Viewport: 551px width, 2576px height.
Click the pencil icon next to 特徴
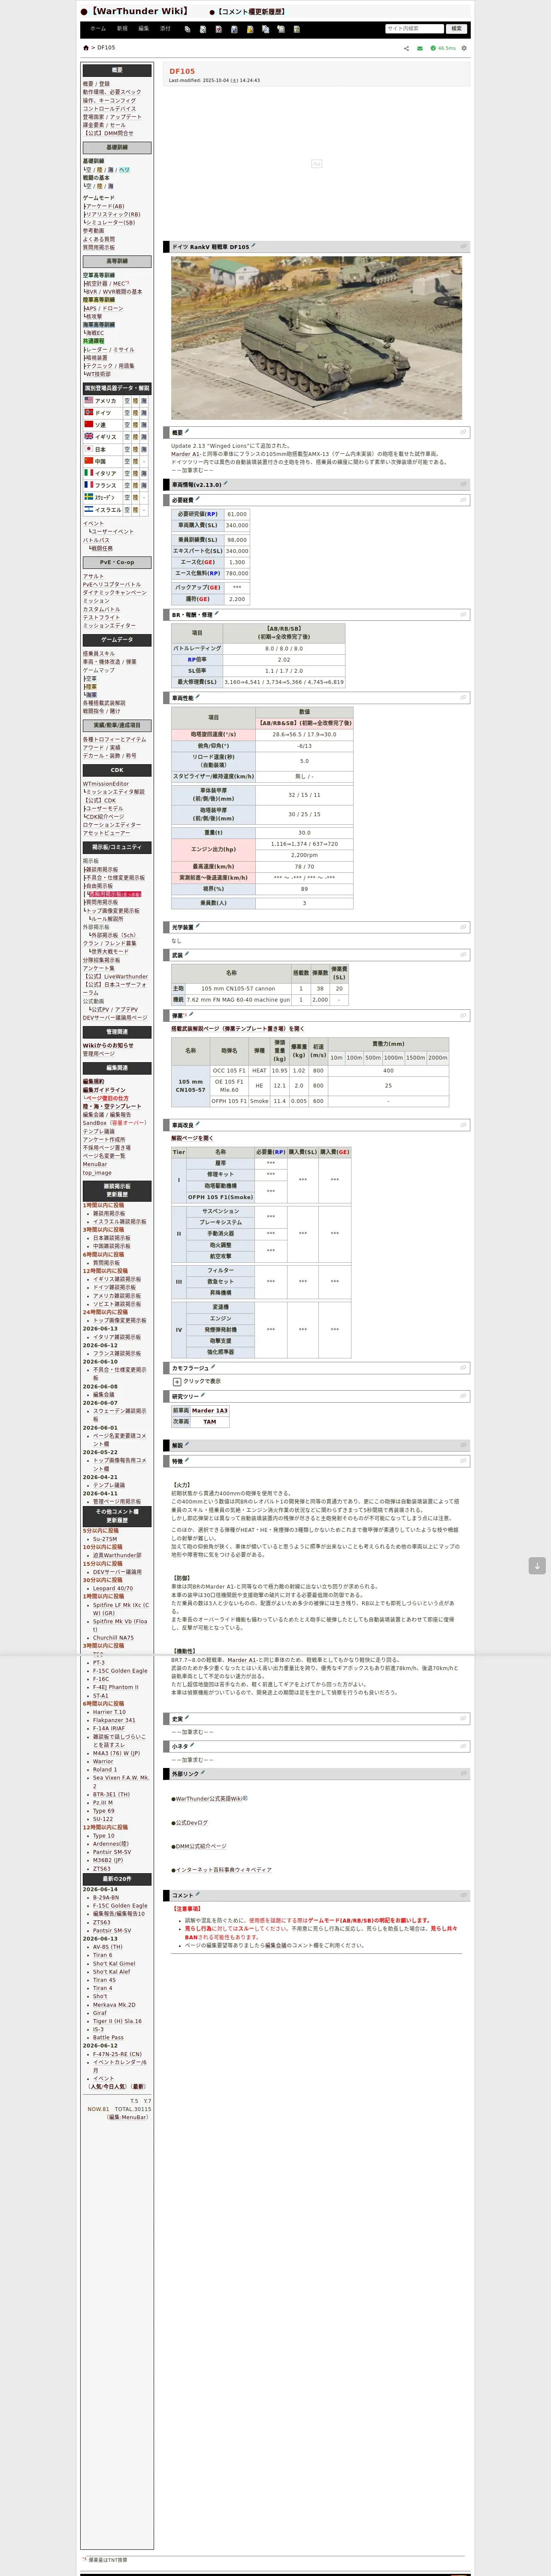187,1460
